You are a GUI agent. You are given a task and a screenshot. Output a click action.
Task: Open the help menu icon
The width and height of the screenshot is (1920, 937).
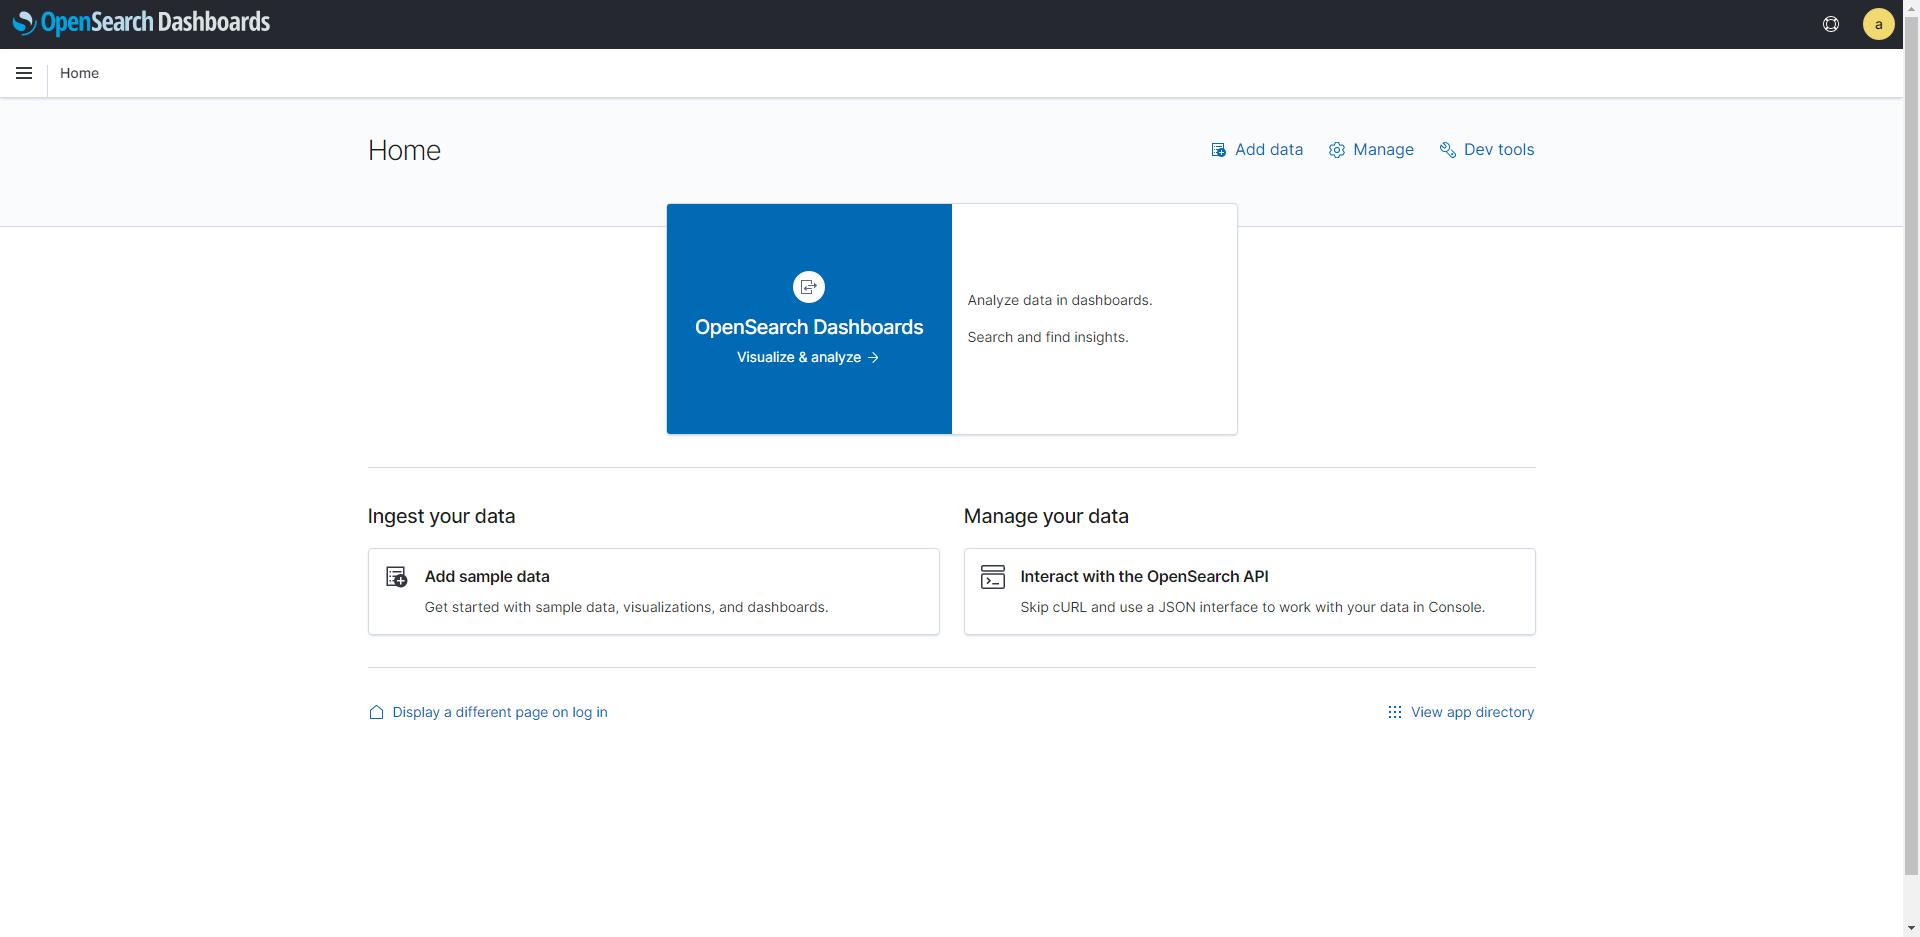1831,24
